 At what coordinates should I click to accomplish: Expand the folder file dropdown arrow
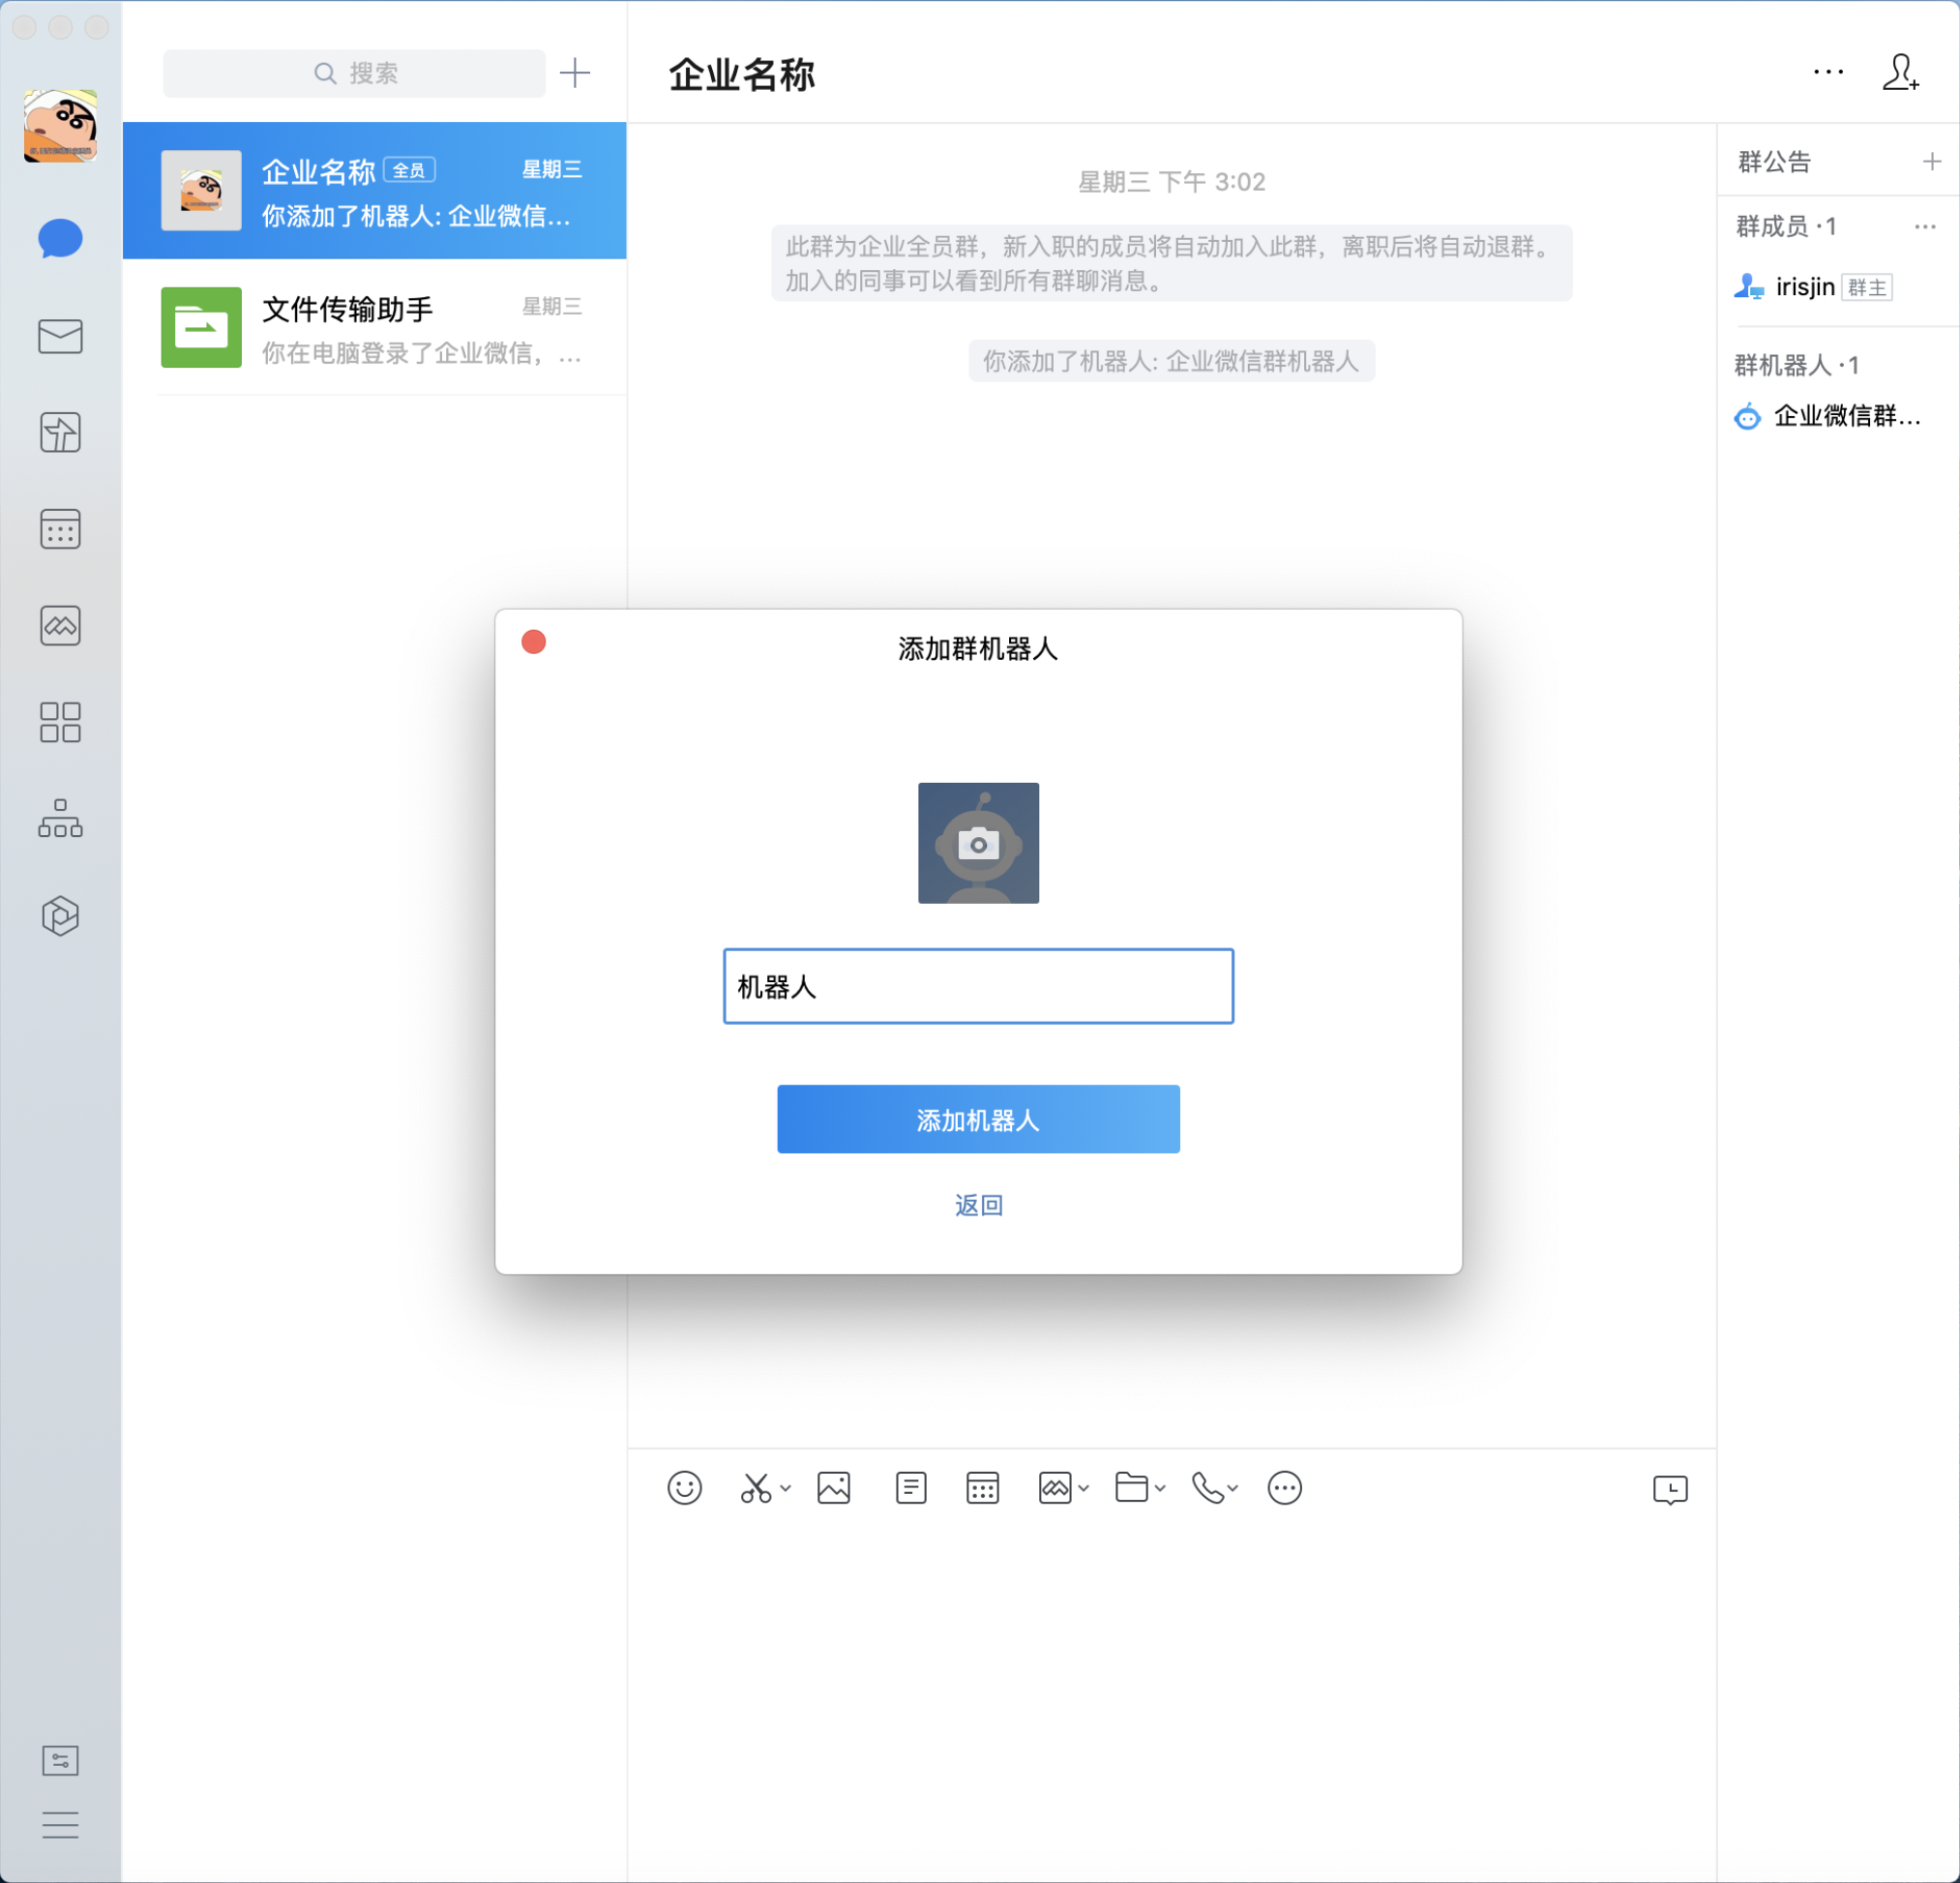(1160, 1488)
